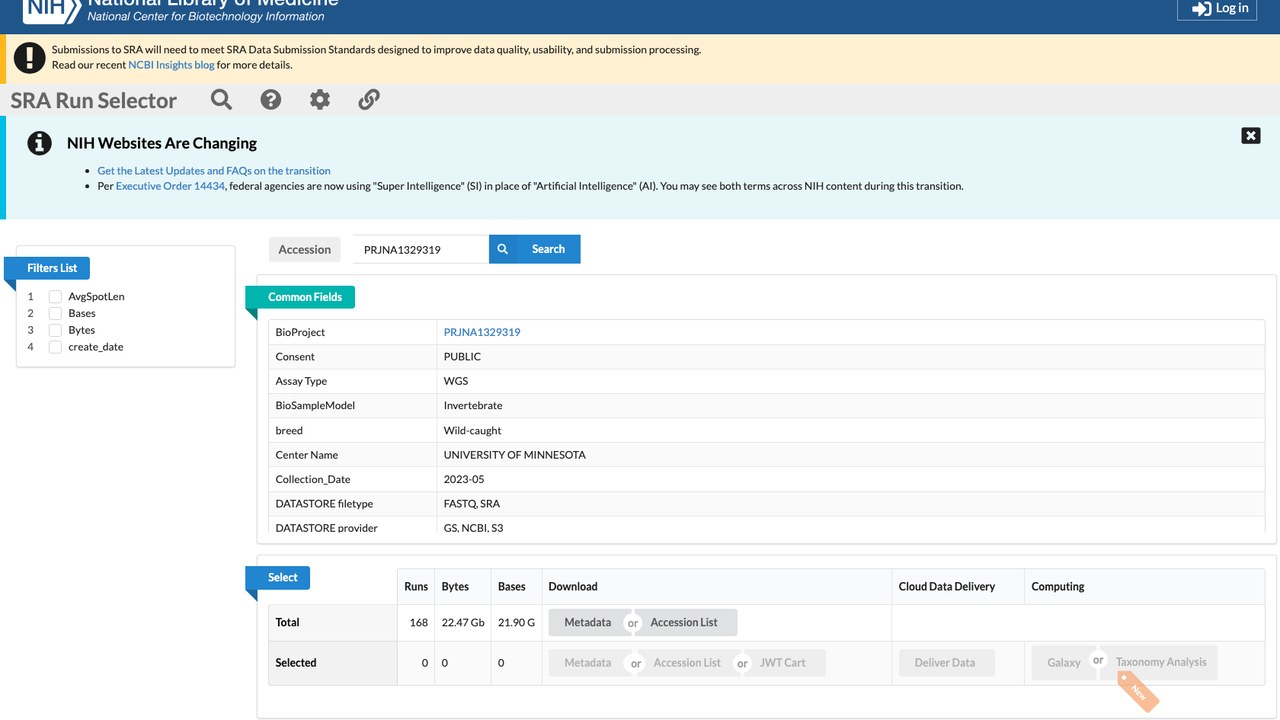Open the PRJNA1329319 BioProject link
Image resolution: width=1280 pixels, height=720 pixels.
pyautogui.click(x=482, y=332)
